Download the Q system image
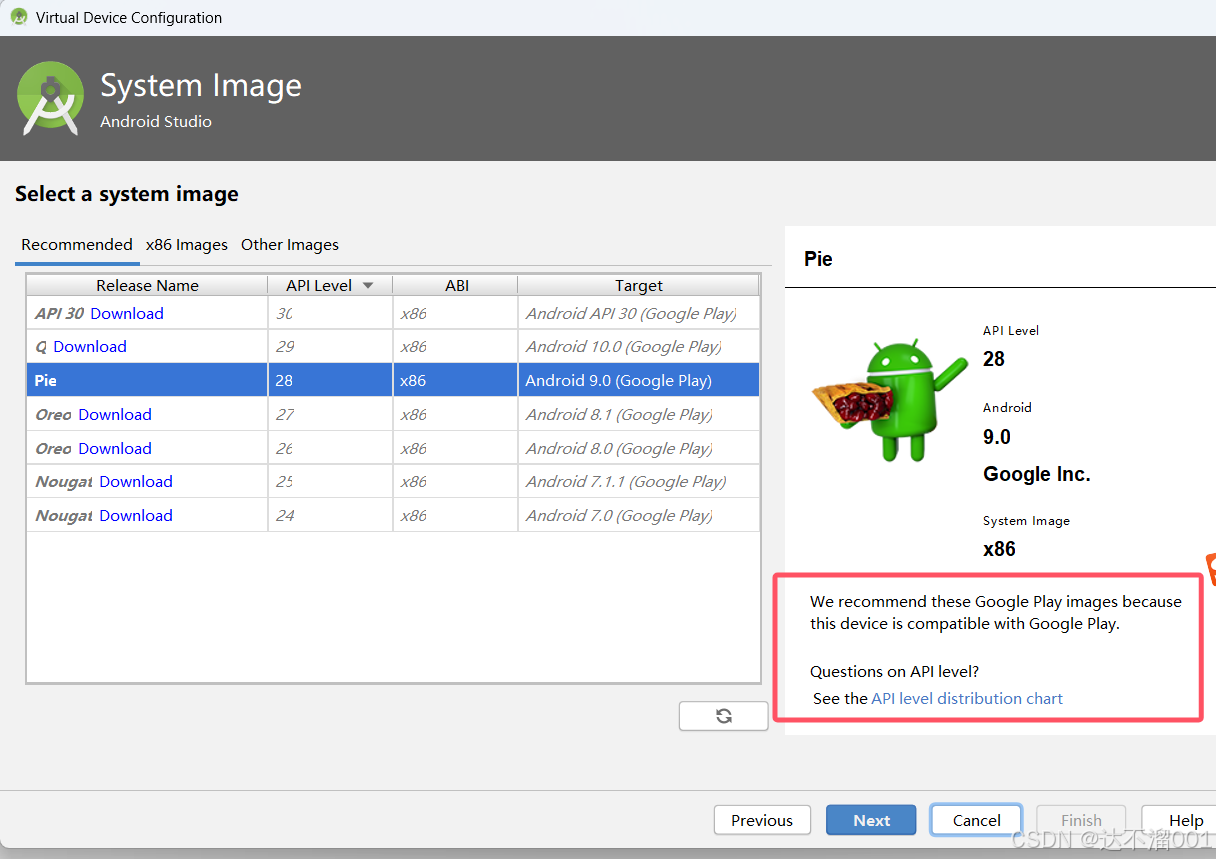The height and width of the screenshot is (859, 1216). click(90, 346)
